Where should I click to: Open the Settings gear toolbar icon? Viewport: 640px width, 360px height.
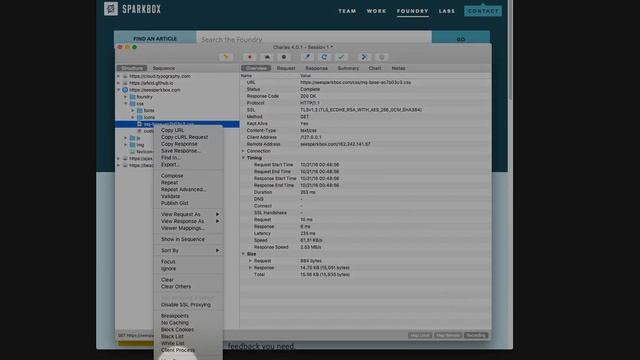[x=382, y=57]
